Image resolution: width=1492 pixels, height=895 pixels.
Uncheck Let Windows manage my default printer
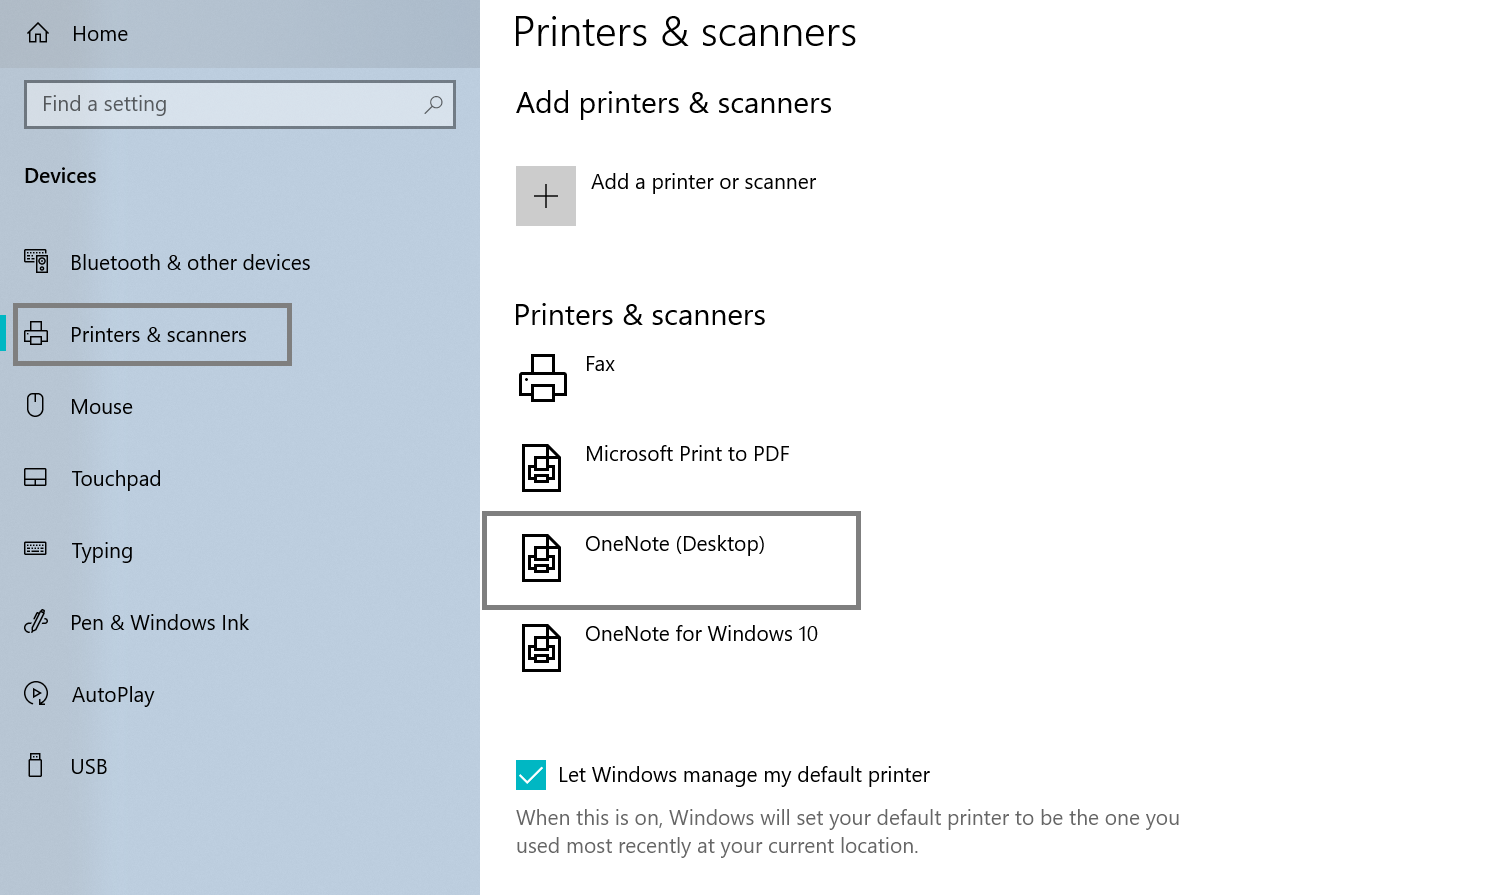[x=531, y=775]
